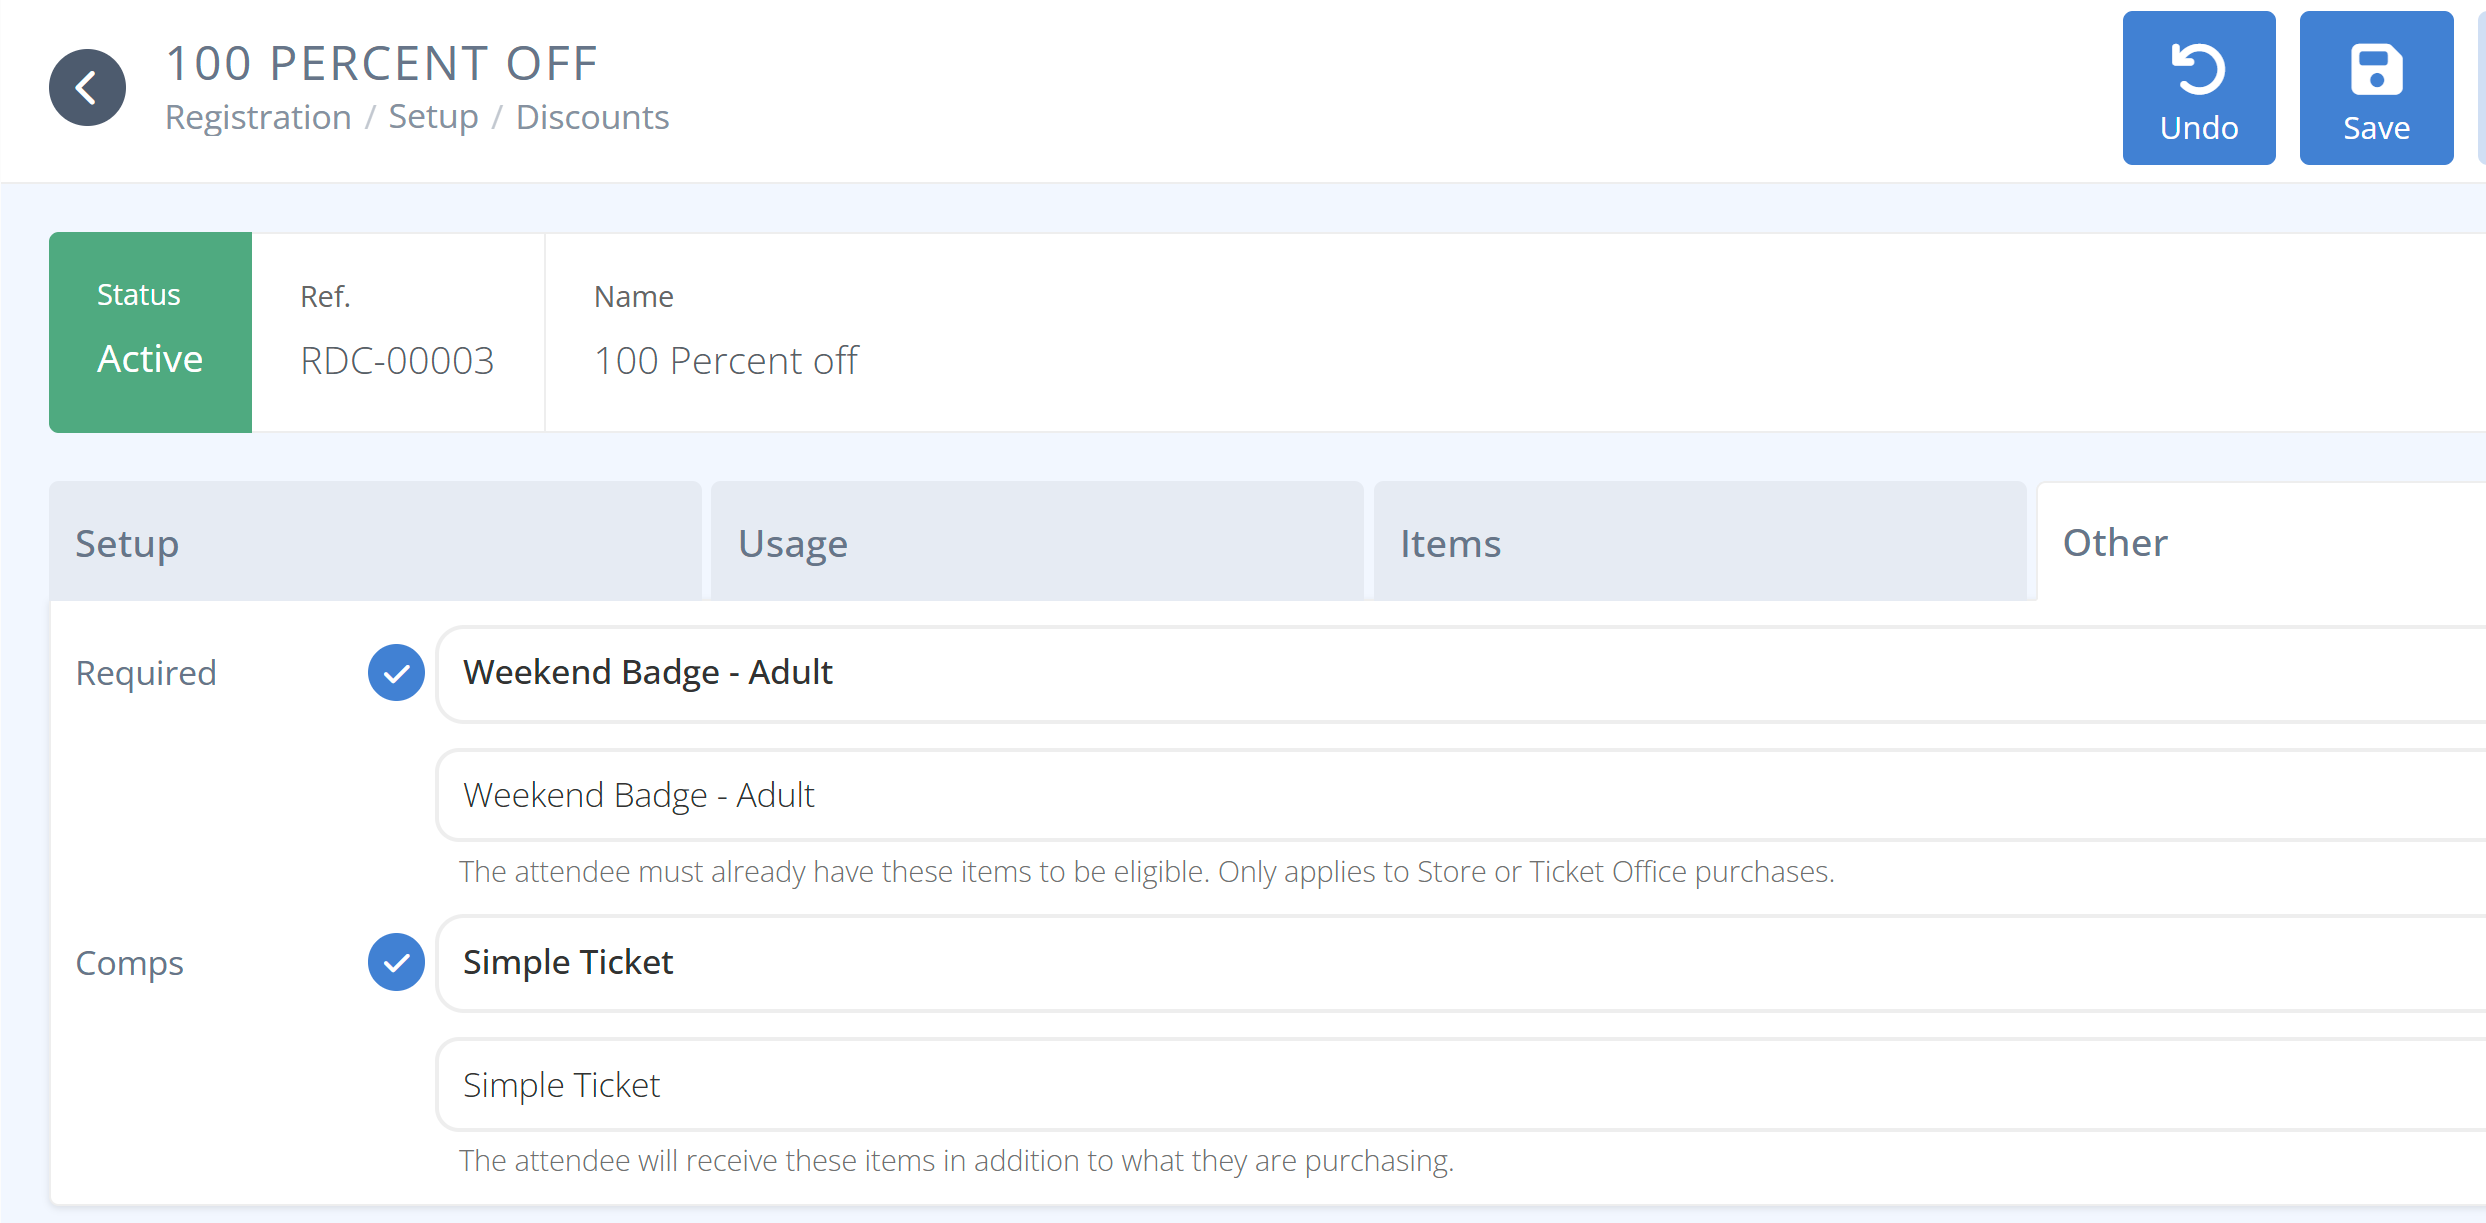Follow the Setup breadcrumb link
The image size is (2486, 1223).
(x=433, y=117)
